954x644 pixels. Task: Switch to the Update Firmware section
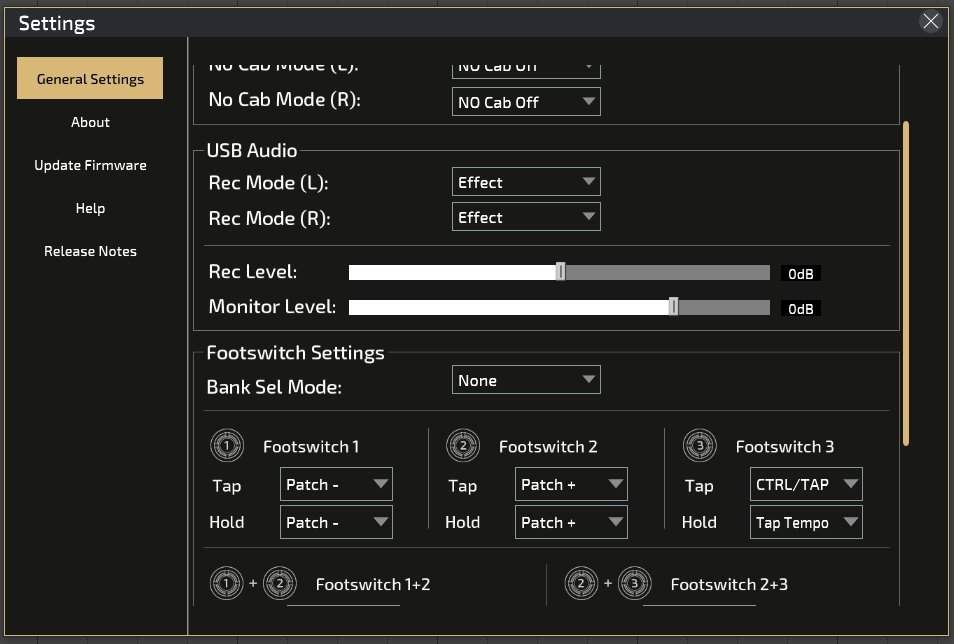pyautogui.click(x=90, y=165)
